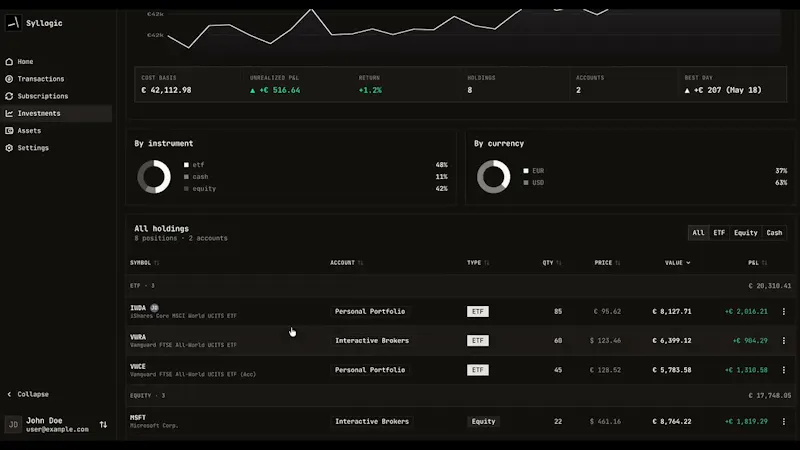Click the Subscriptions refresh icon
The image size is (800, 450).
coord(9,96)
